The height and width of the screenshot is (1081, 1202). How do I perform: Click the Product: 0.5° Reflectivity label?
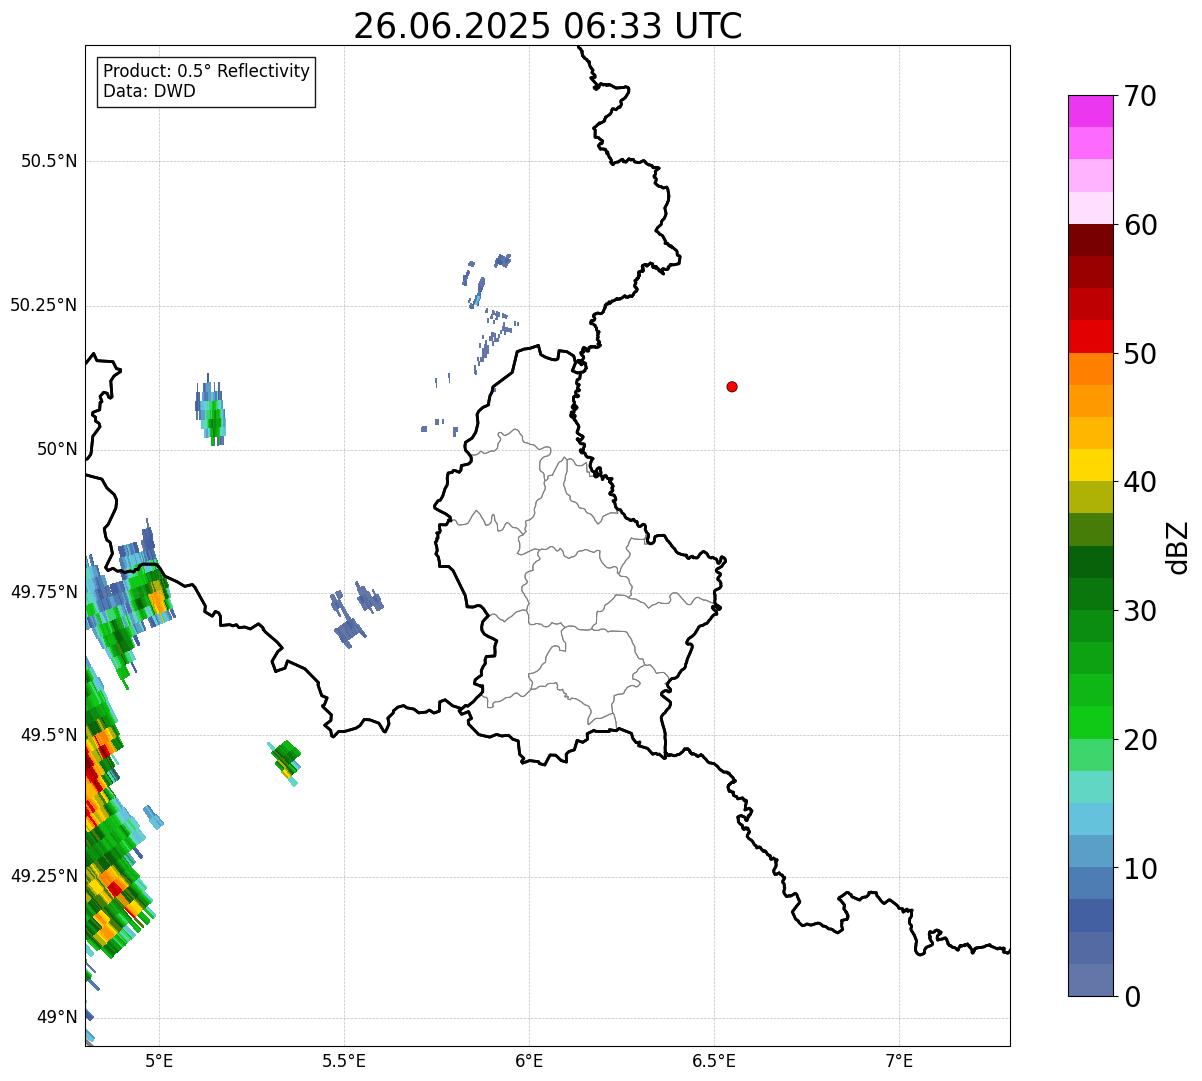point(206,72)
